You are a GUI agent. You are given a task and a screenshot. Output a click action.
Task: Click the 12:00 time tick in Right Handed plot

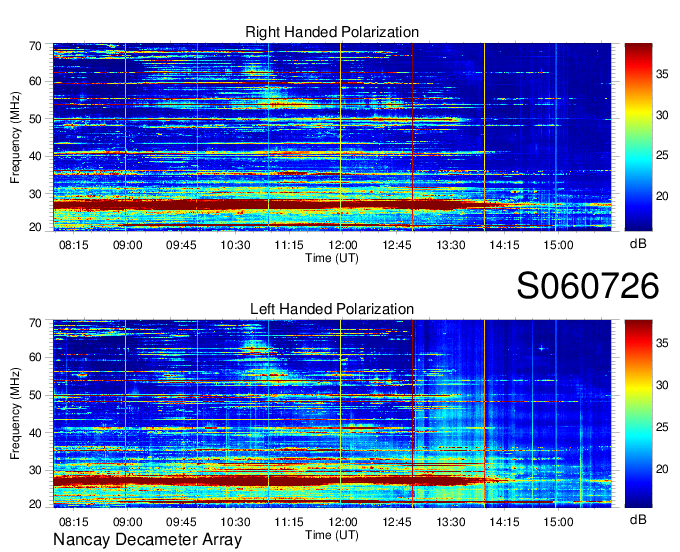point(343,245)
